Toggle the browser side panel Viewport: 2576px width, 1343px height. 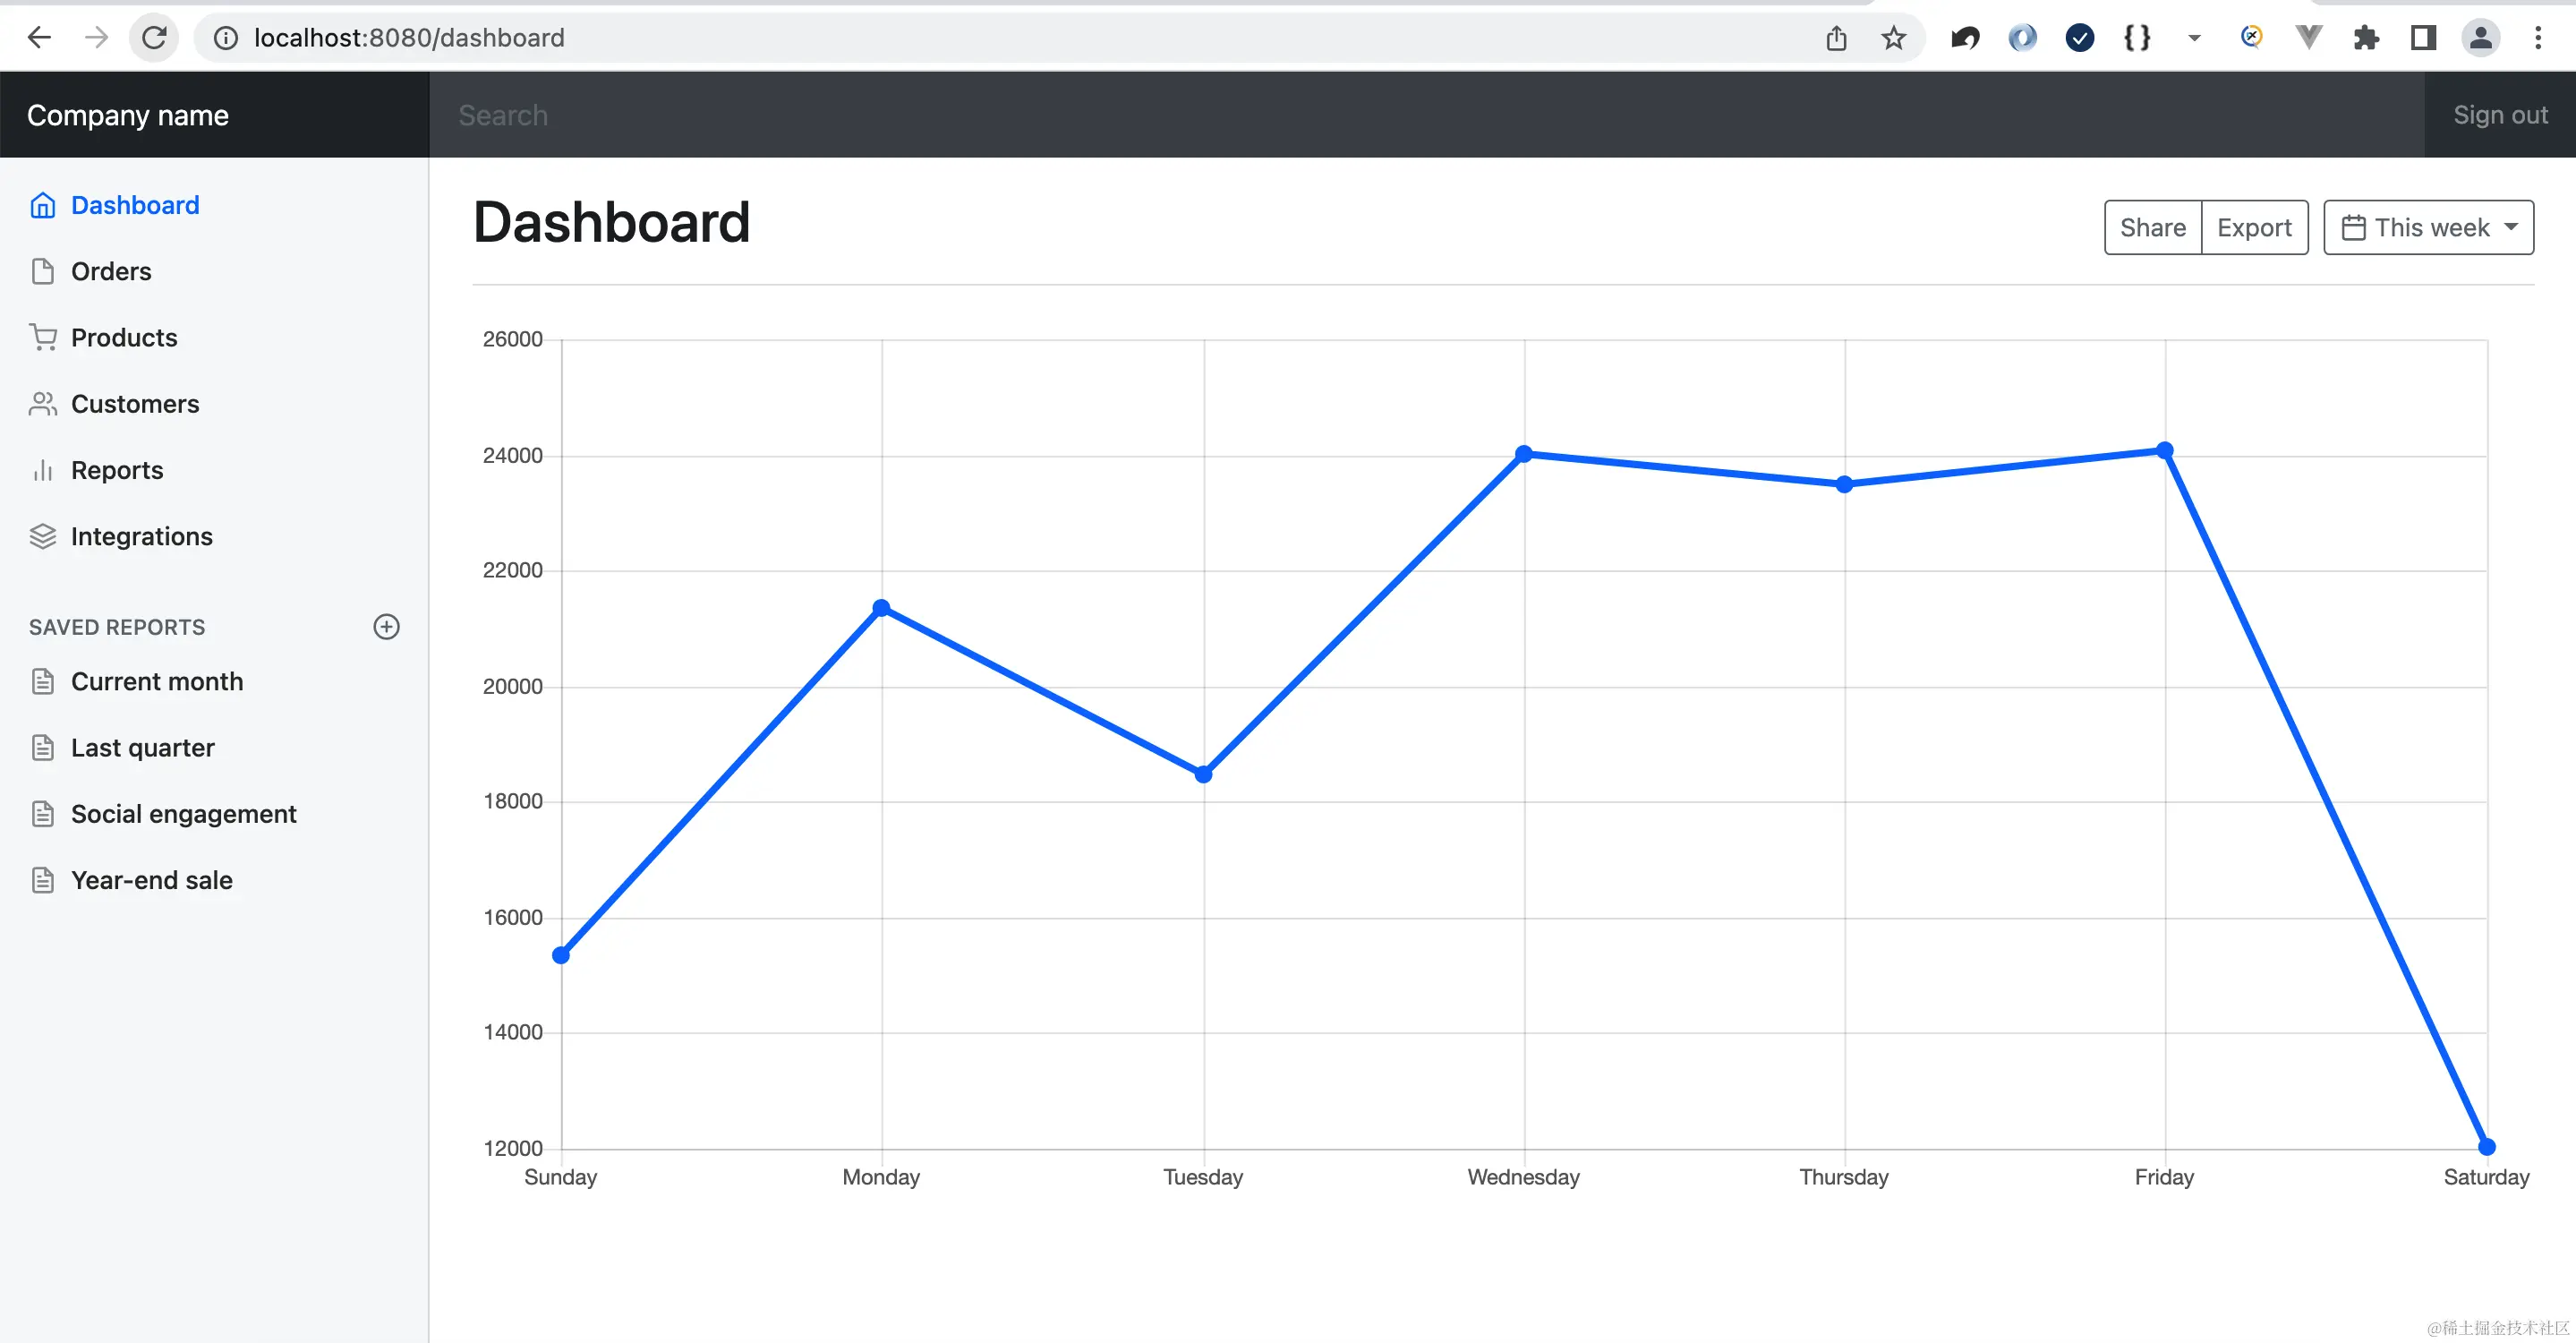pyautogui.click(x=2423, y=38)
